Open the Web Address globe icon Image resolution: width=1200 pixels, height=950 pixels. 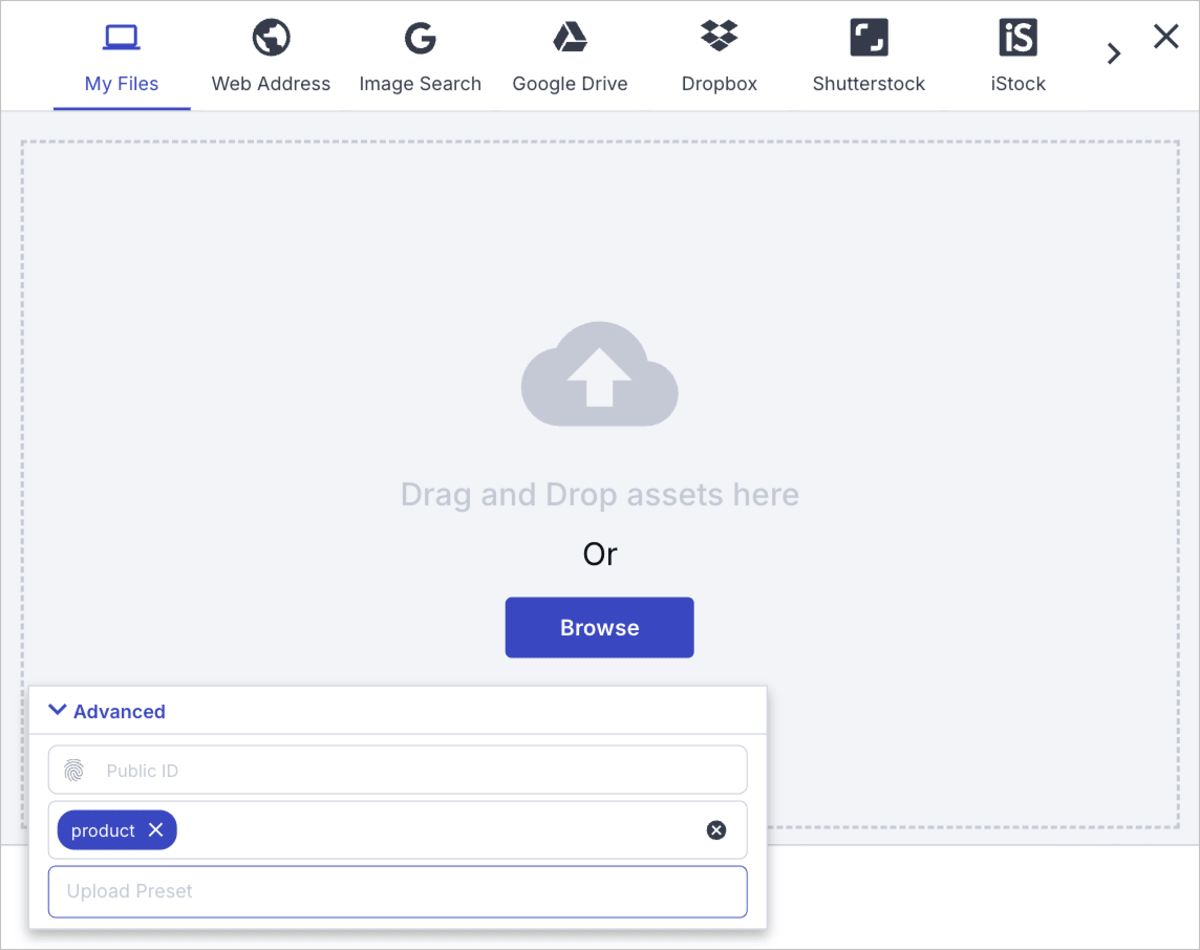pyautogui.click(x=271, y=38)
